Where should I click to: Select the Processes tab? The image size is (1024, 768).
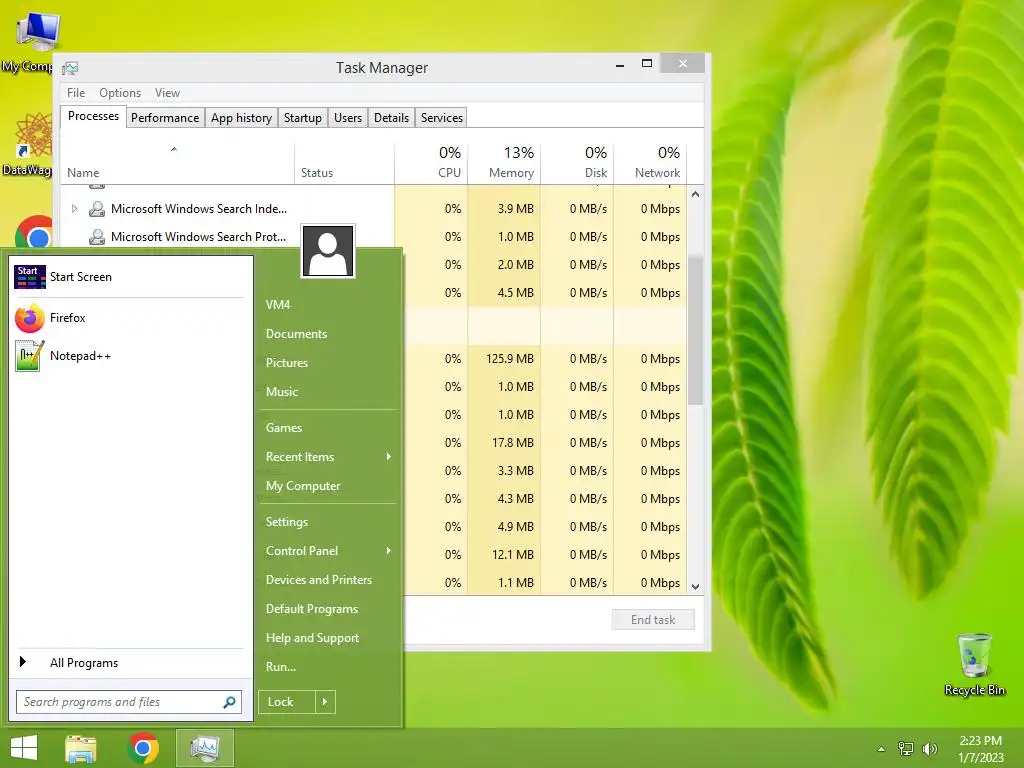point(93,116)
